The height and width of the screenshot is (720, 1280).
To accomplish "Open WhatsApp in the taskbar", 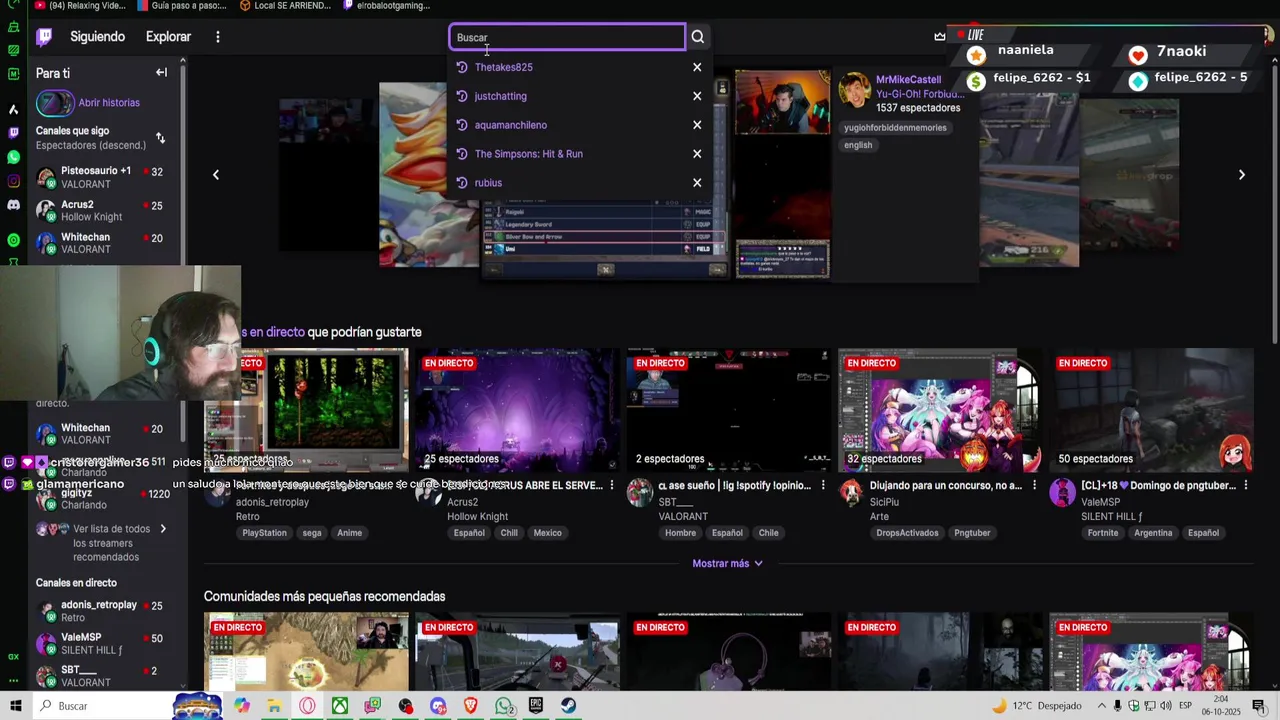I will [x=504, y=706].
